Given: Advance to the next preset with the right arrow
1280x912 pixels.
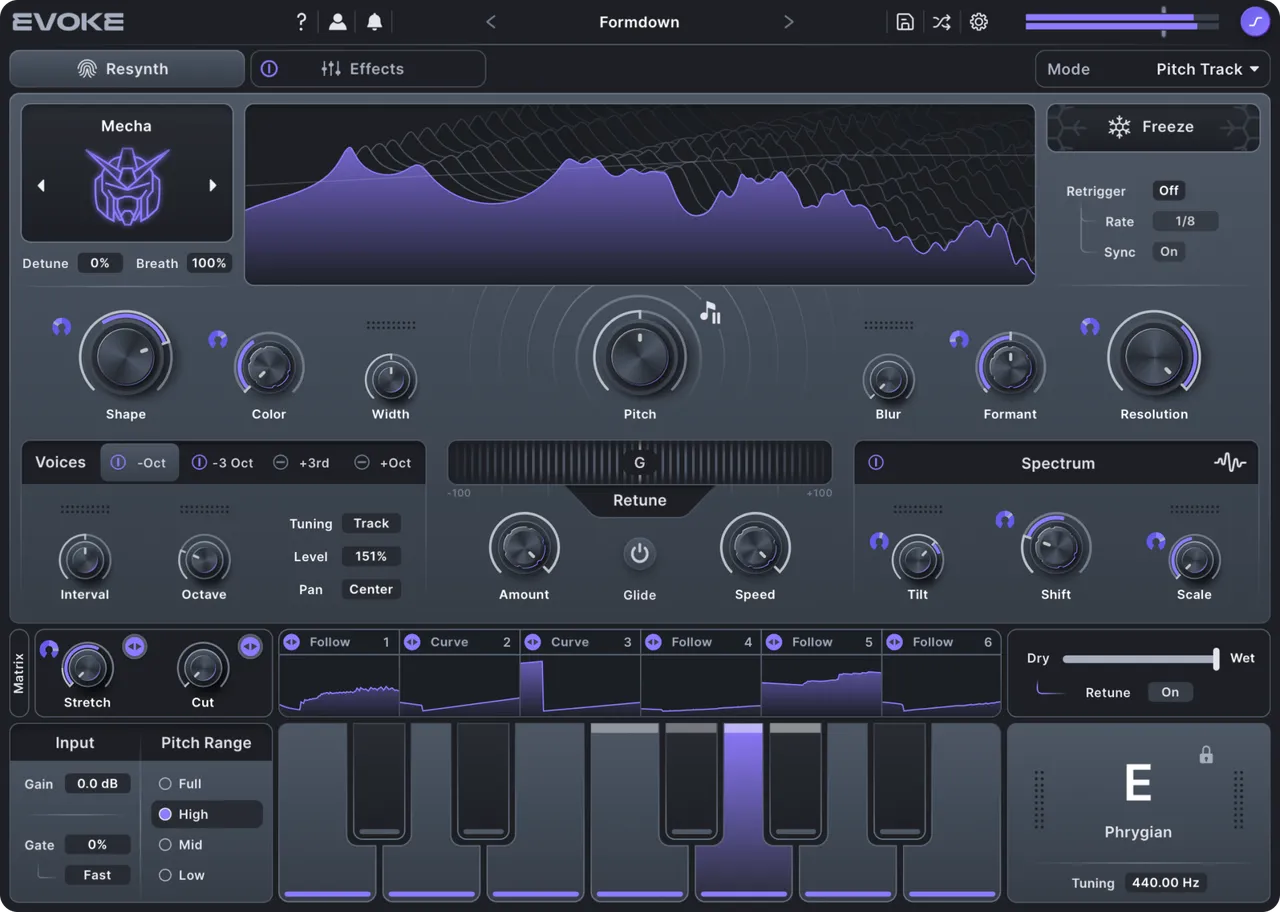Looking at the screenshot, I should pos(788,21).
